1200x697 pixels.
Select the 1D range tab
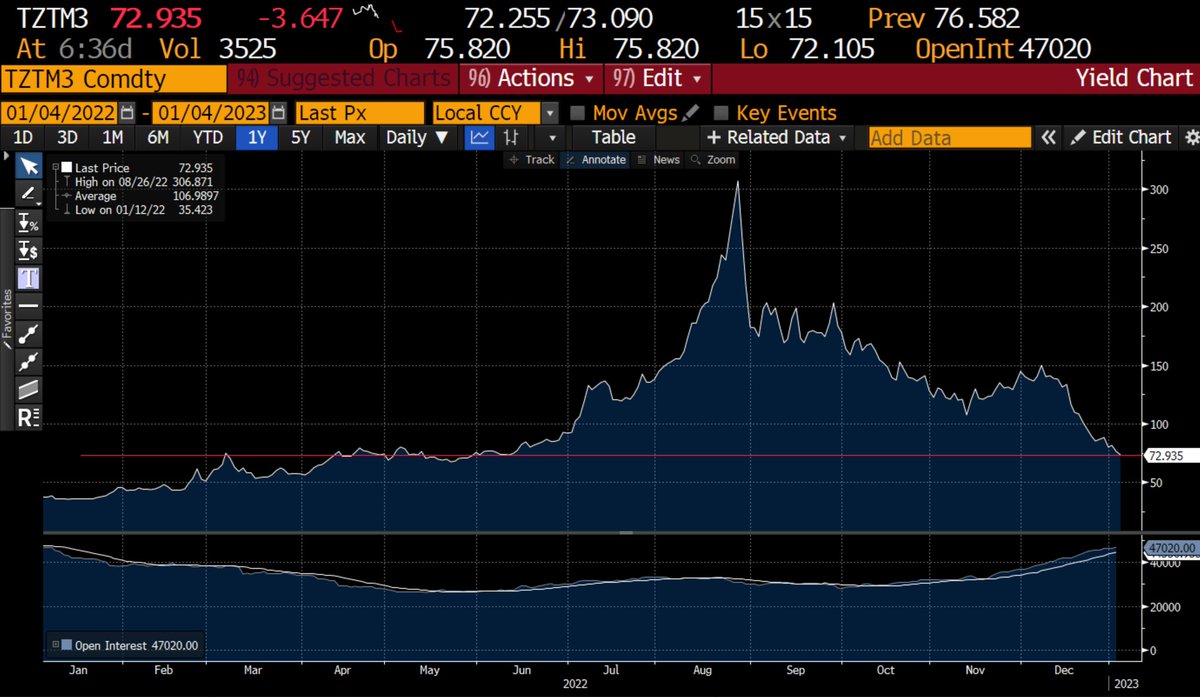coord(22,138)
